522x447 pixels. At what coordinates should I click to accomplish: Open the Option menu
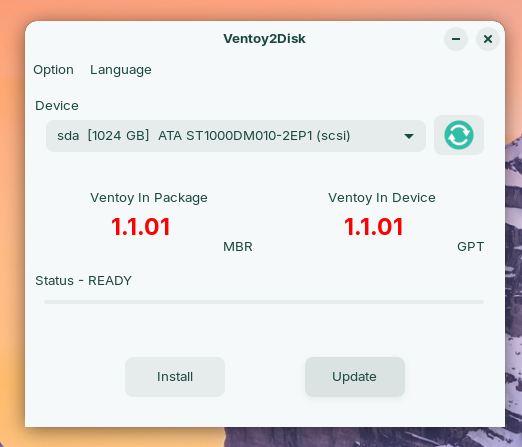[53, 70]
